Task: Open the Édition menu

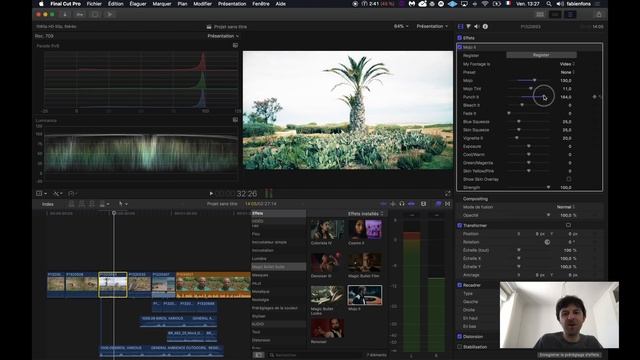Action: pyautogui.click(x=116, y=4)
